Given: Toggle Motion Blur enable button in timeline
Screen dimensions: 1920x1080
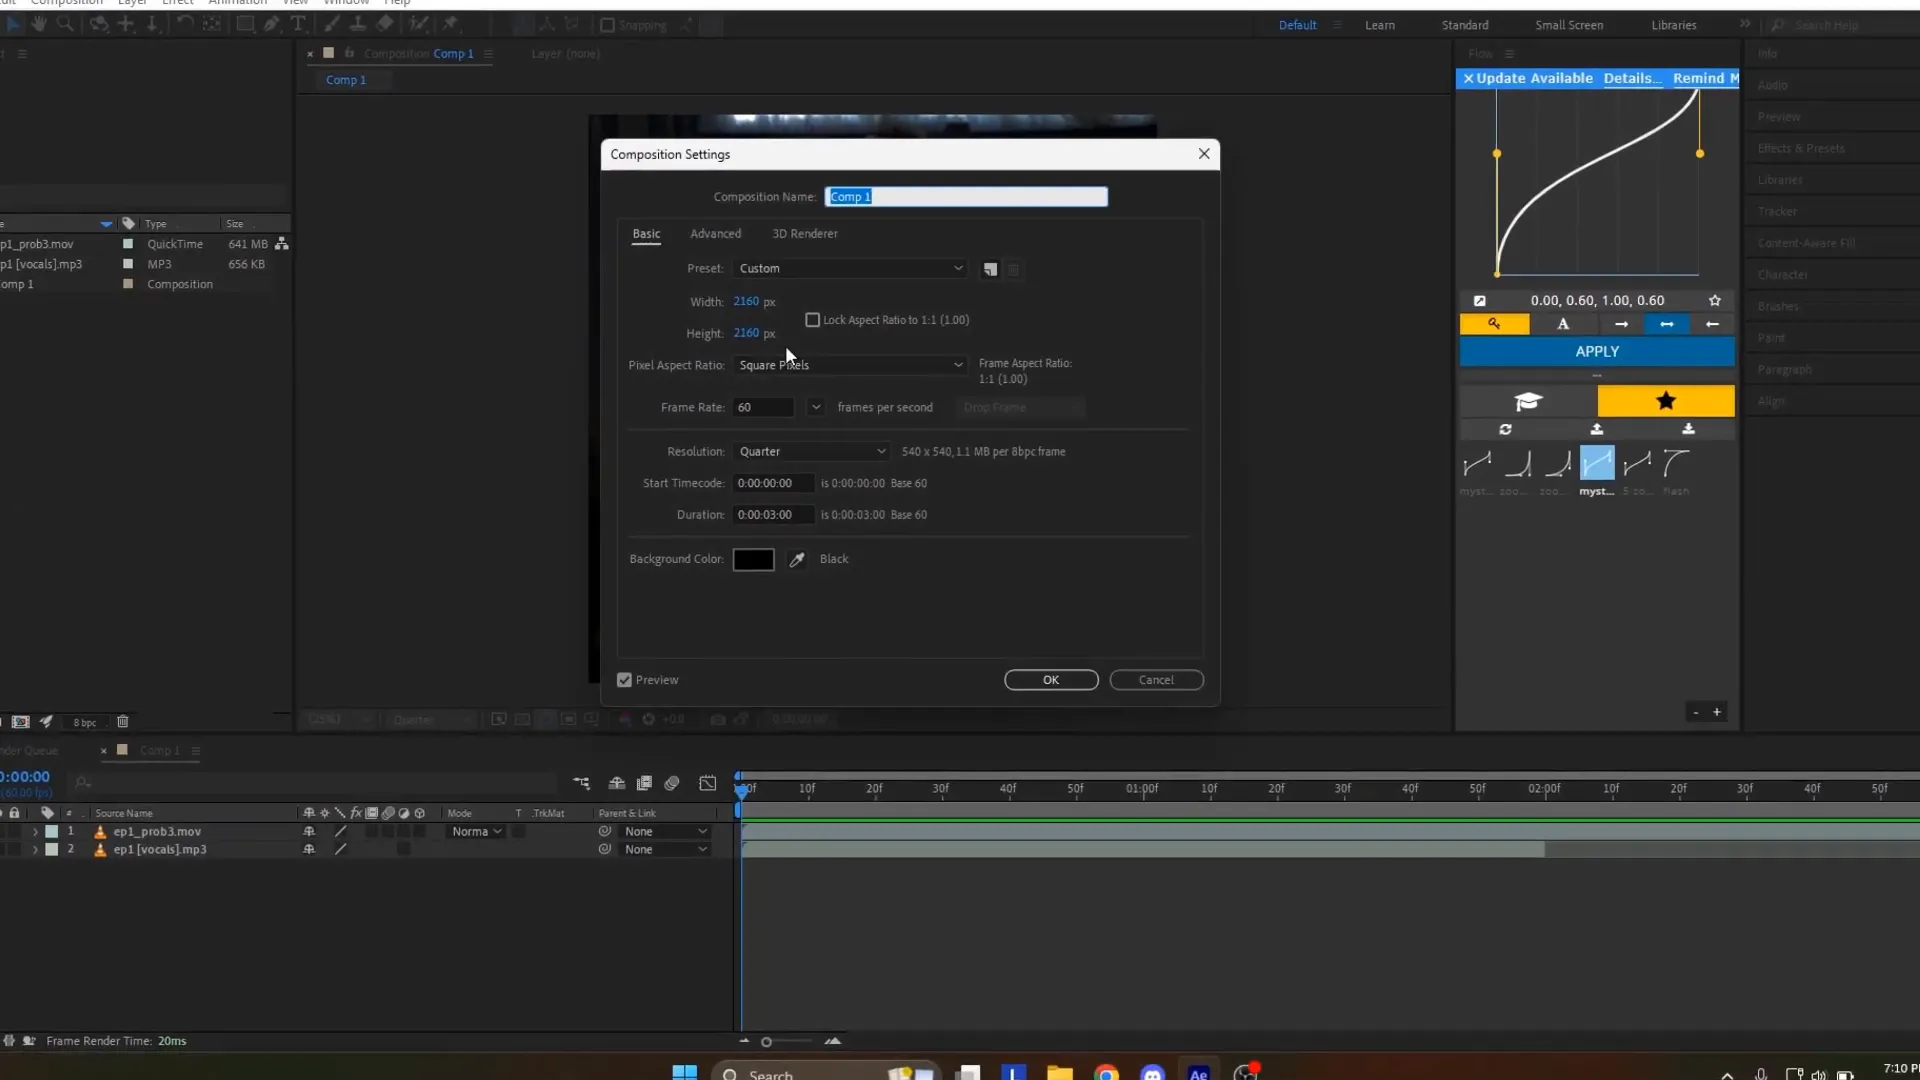Looking at the screenshot, I should click(x=672, y=783).
